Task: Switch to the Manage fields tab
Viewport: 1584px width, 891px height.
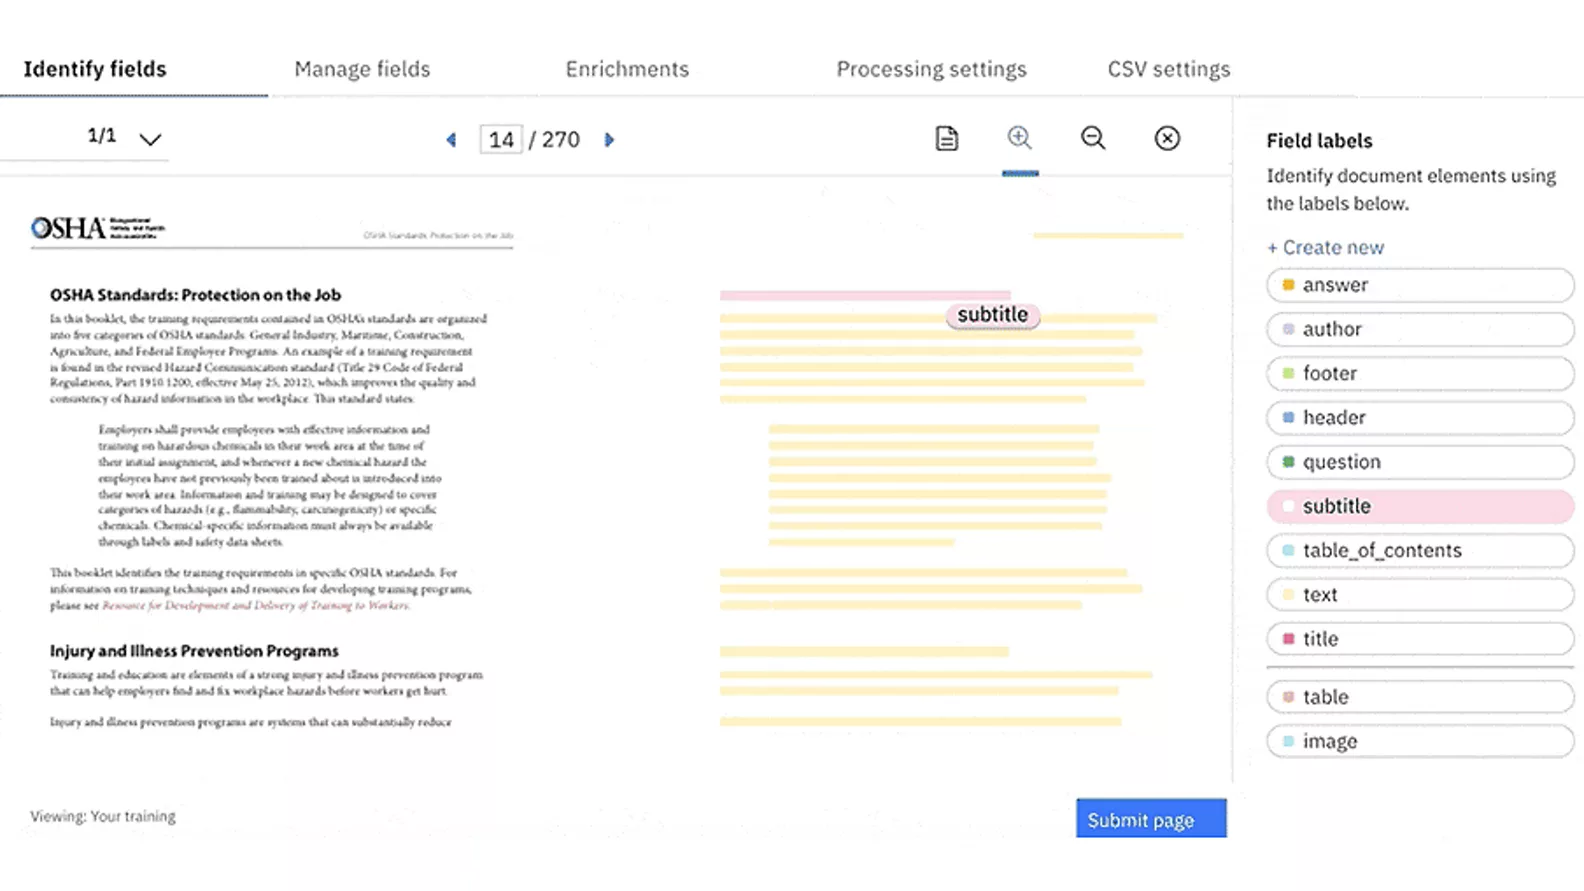Action: coord(362,69)
